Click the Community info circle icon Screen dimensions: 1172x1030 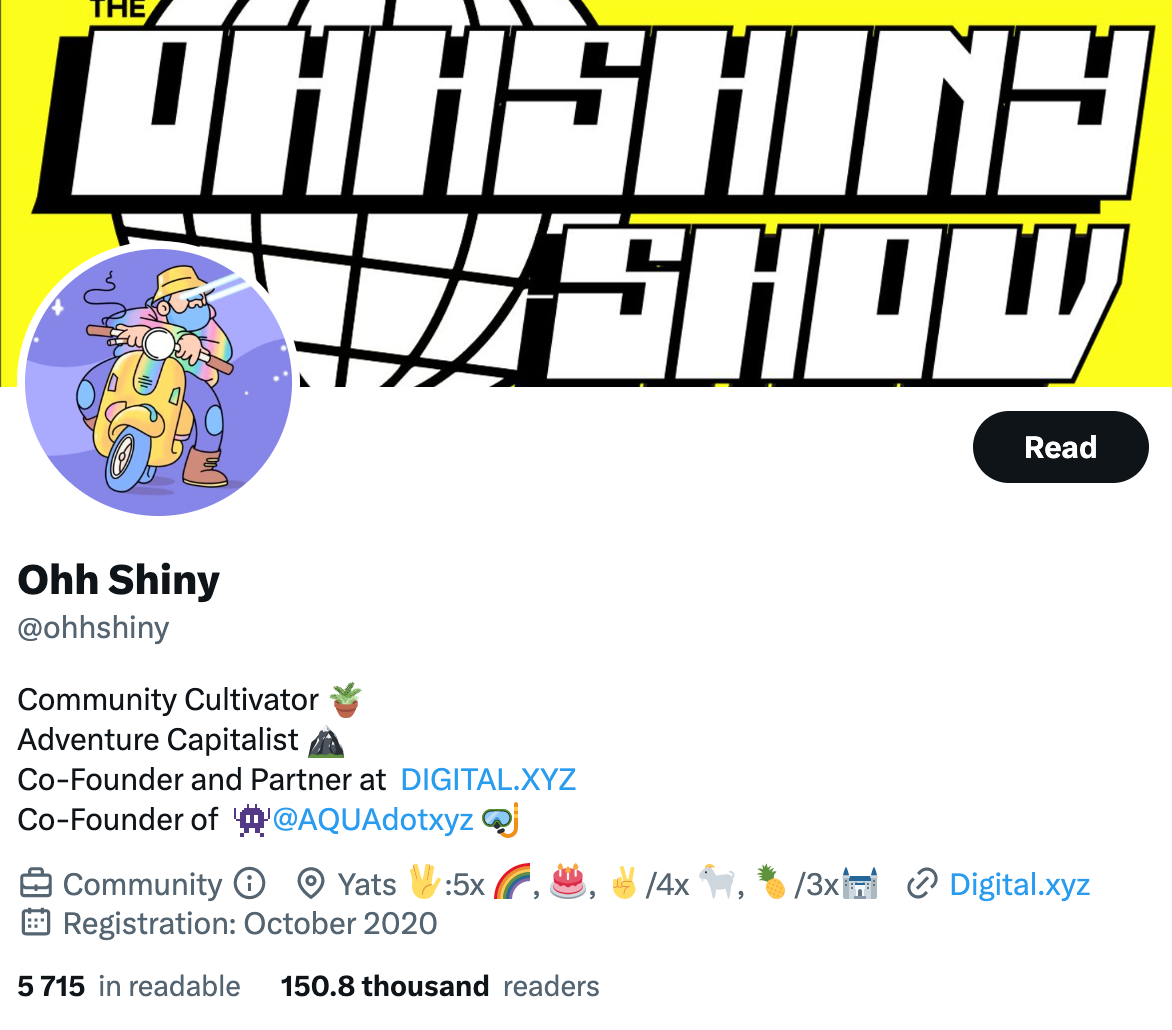click(250, 883)
